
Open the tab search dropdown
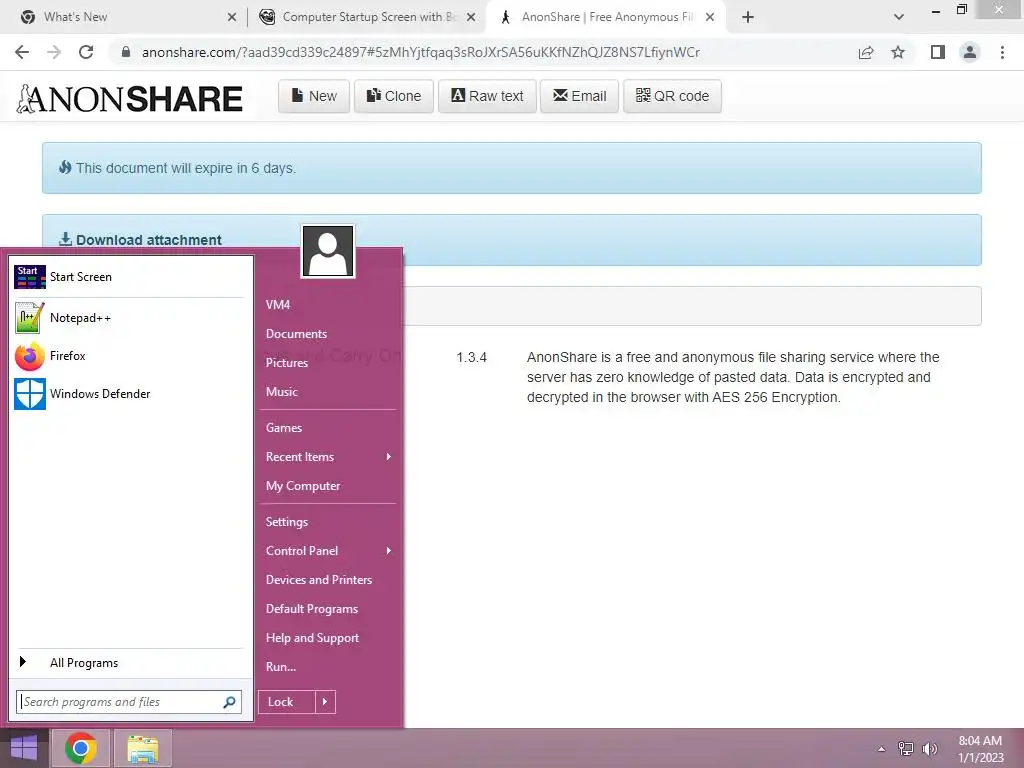click(899, 17)
